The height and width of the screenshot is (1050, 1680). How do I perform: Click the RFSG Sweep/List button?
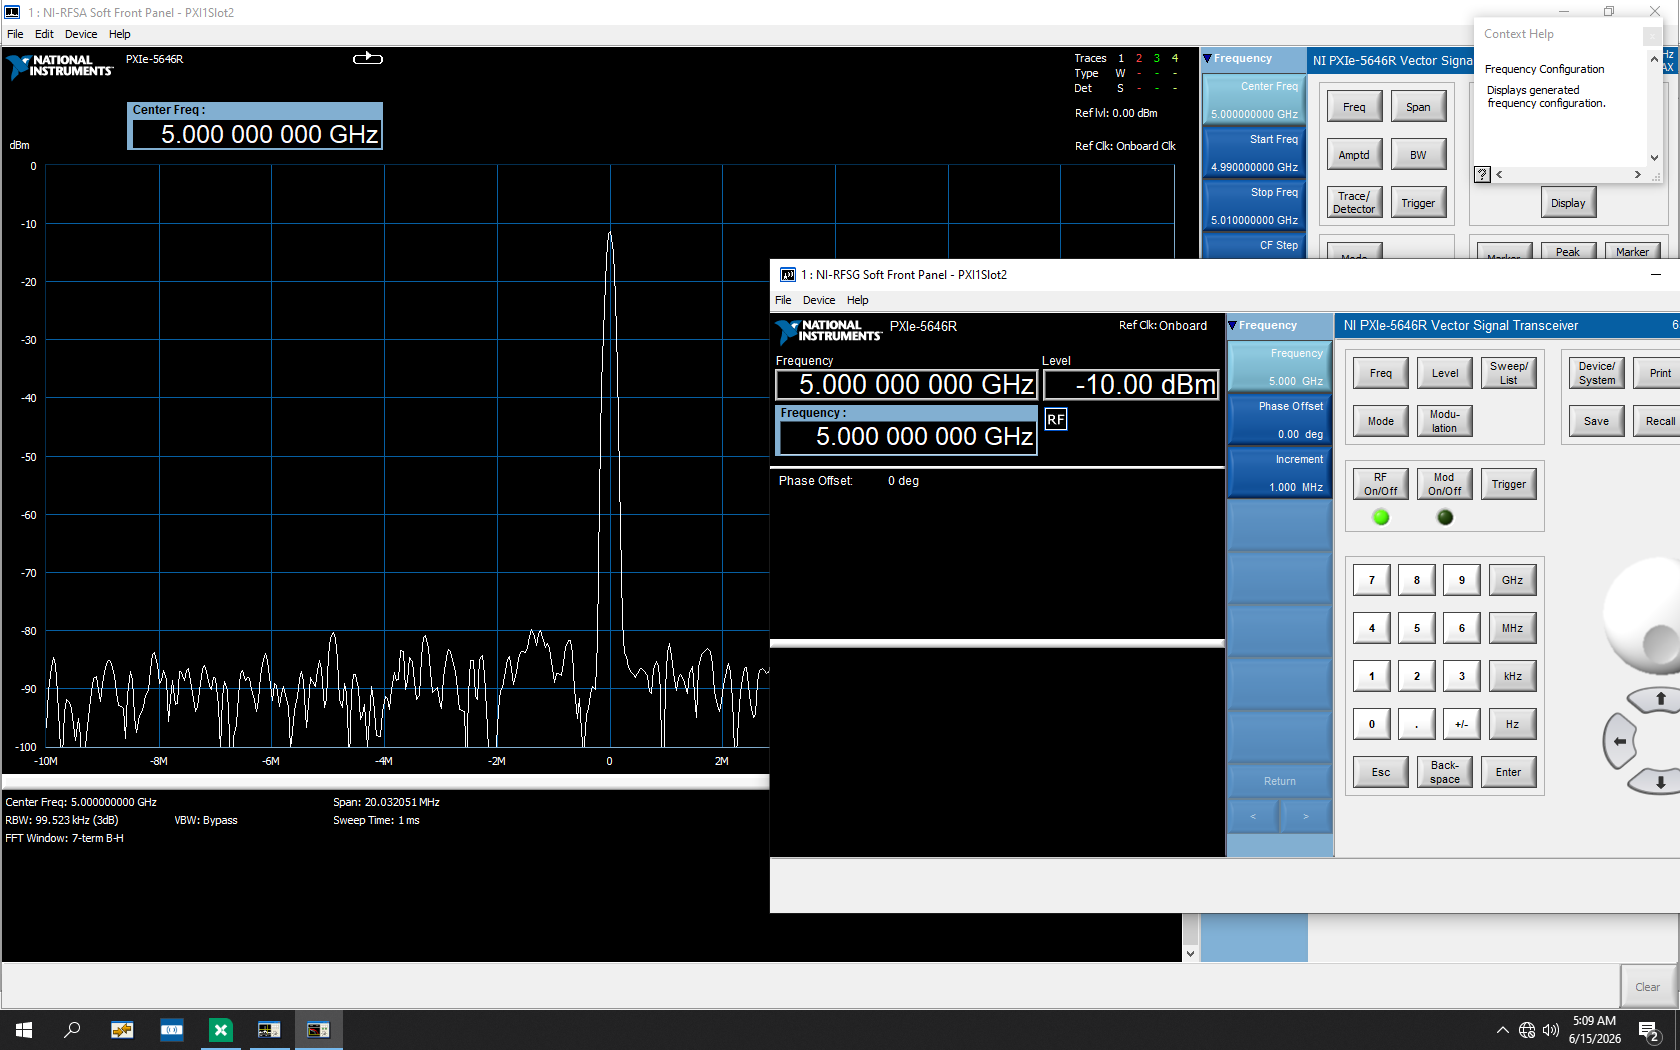(x=1509, y=373)
